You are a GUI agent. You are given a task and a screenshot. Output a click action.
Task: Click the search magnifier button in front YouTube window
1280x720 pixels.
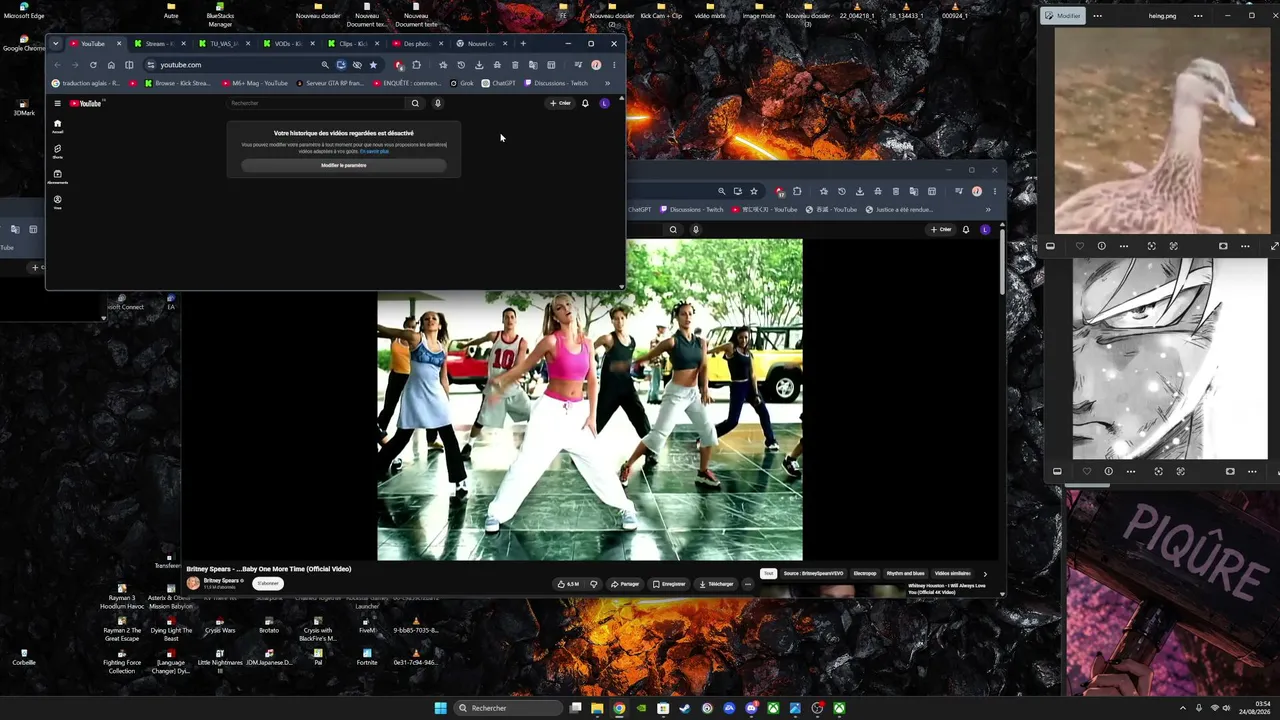click(x=415, y=103)
